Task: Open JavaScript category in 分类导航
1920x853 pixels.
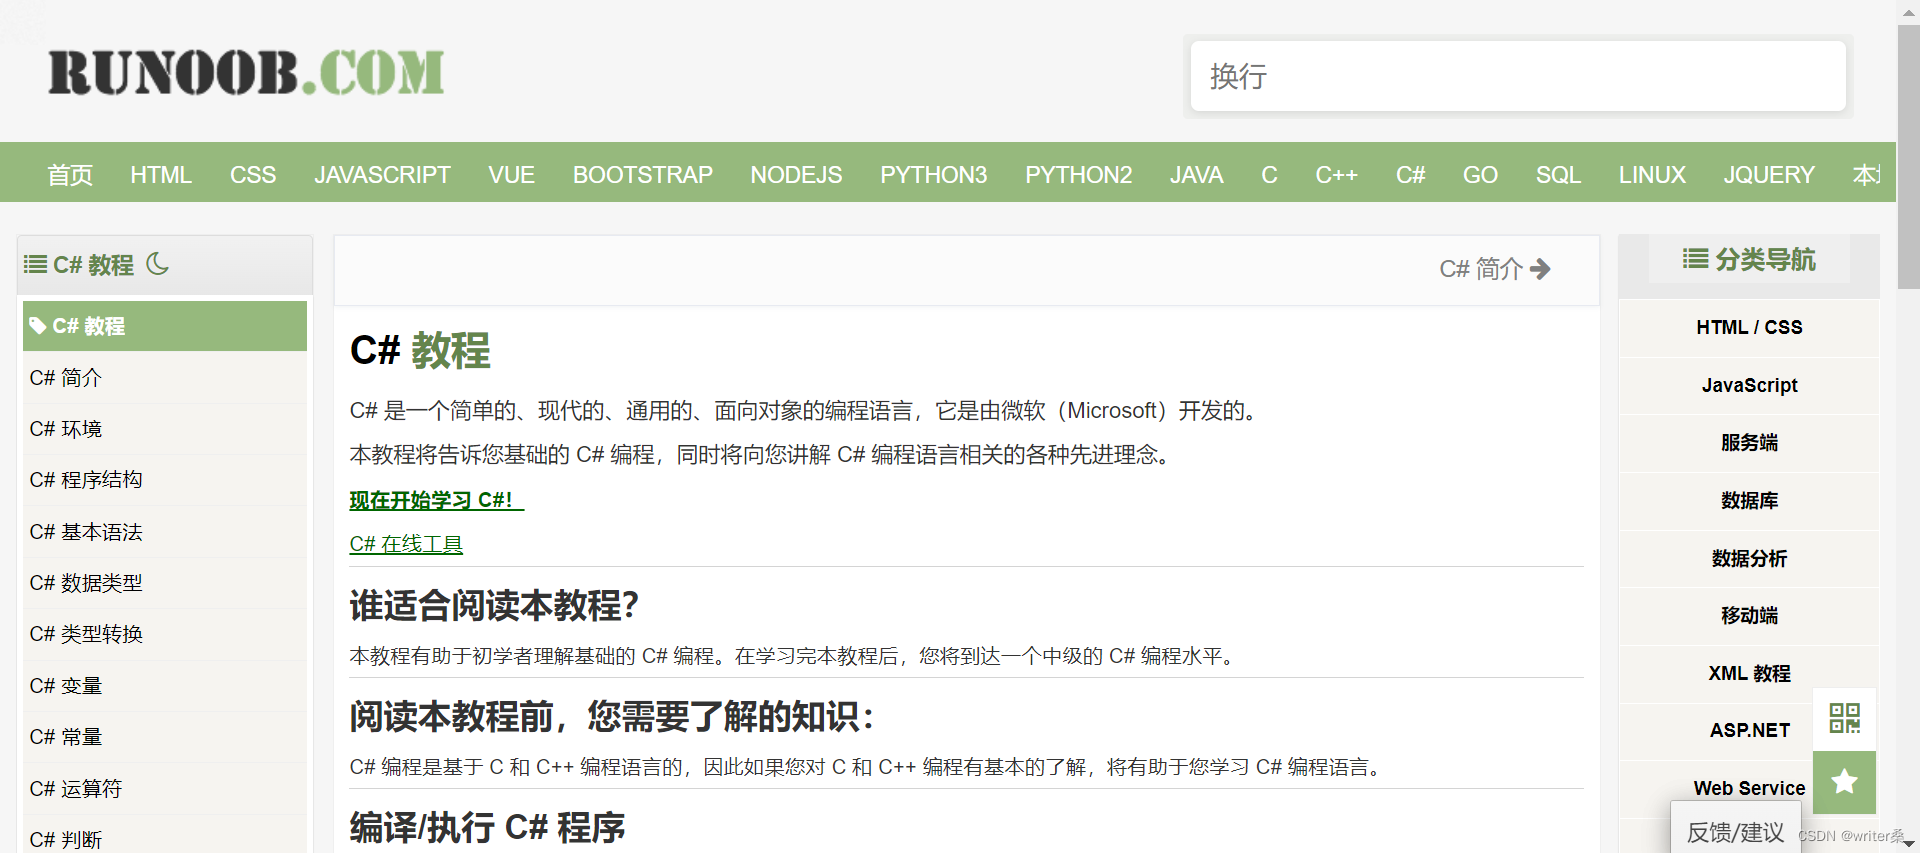Action: [1749, 385]
